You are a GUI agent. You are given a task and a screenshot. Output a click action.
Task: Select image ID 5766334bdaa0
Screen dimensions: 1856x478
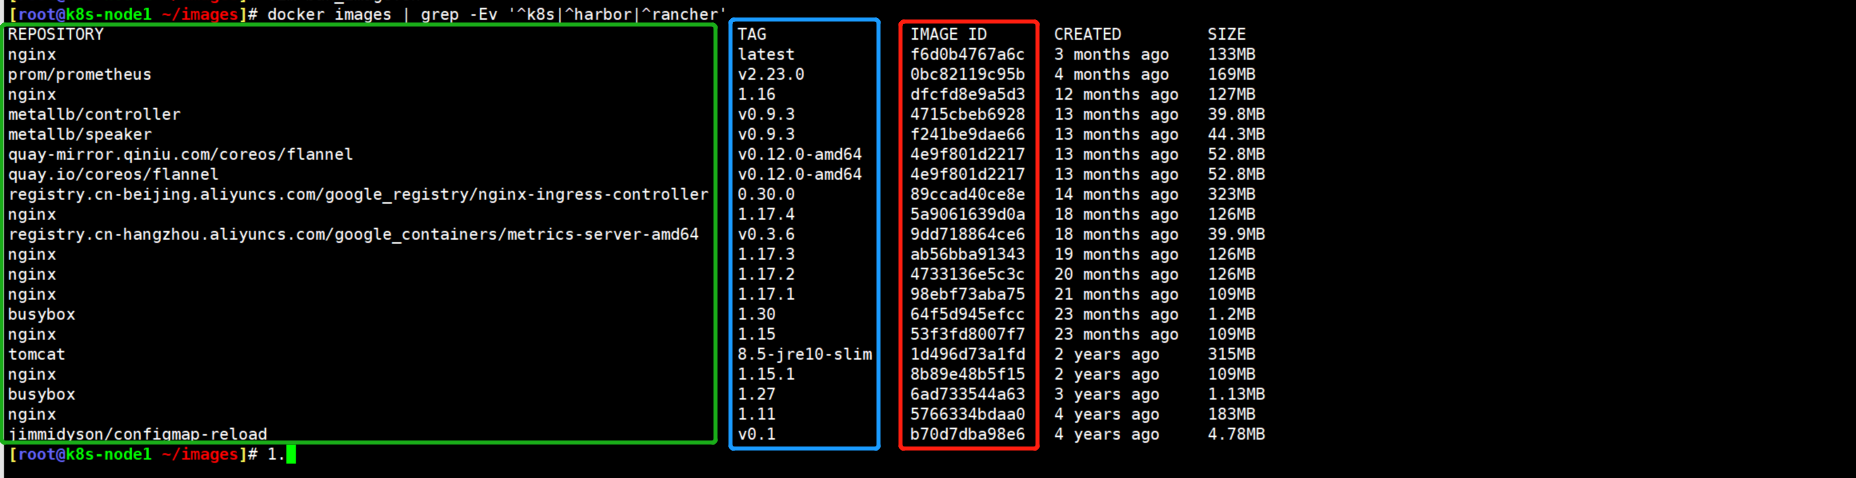tap(967, 414)
